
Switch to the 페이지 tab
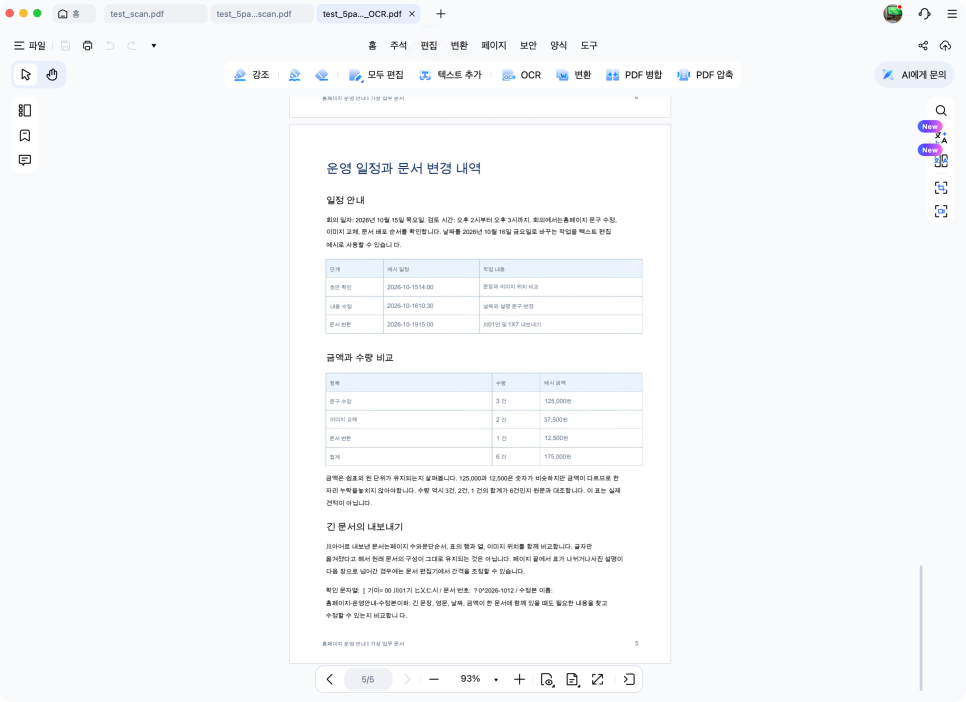coord(493,46)
